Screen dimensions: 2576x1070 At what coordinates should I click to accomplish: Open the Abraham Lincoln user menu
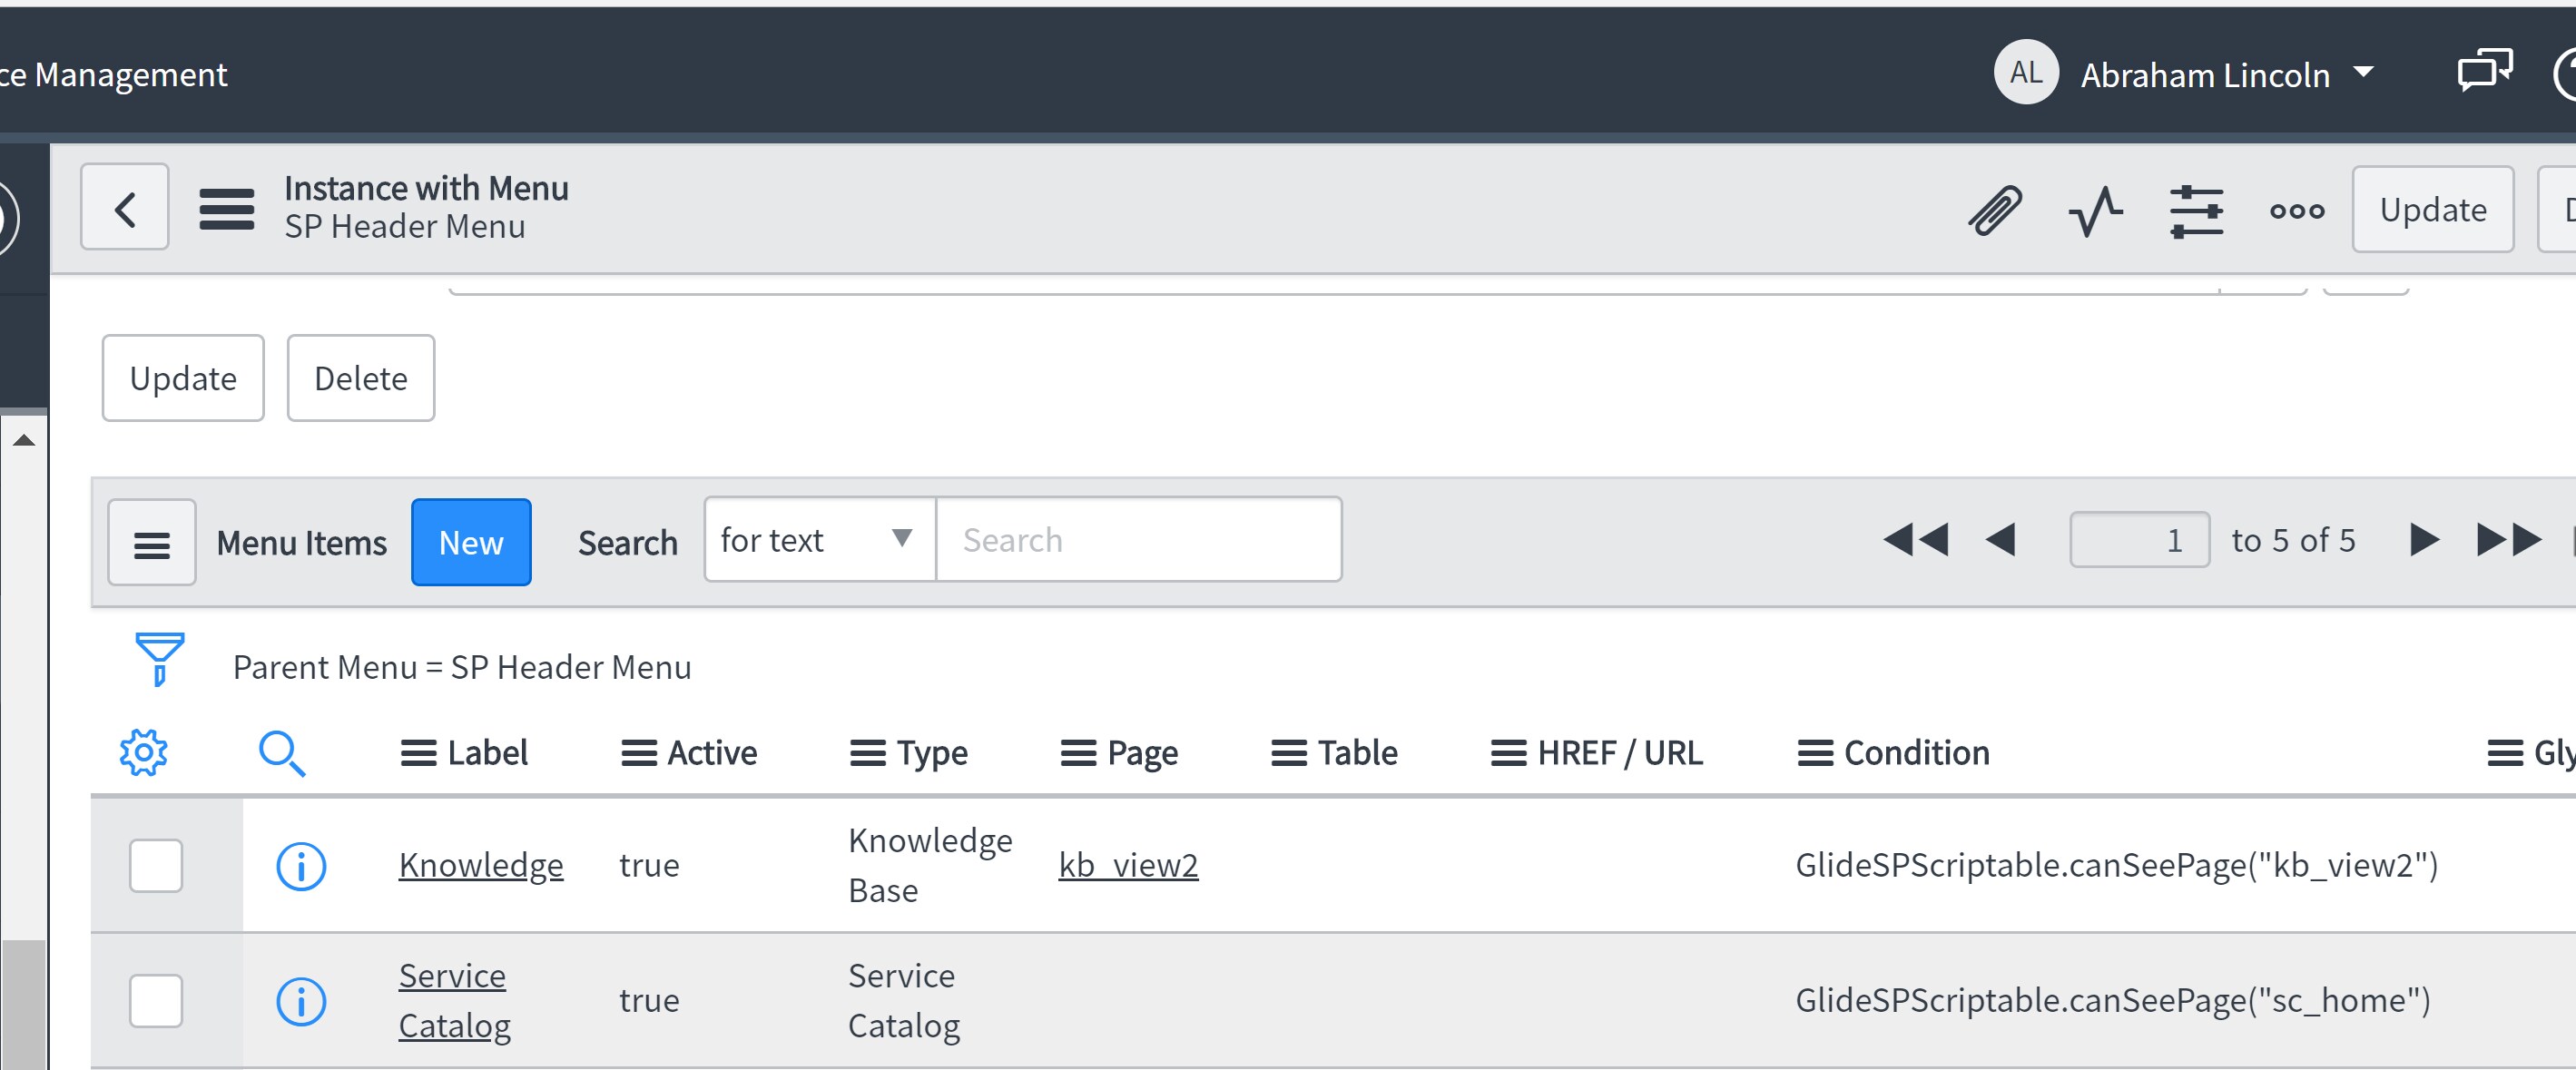click(x=2227, y=75)
